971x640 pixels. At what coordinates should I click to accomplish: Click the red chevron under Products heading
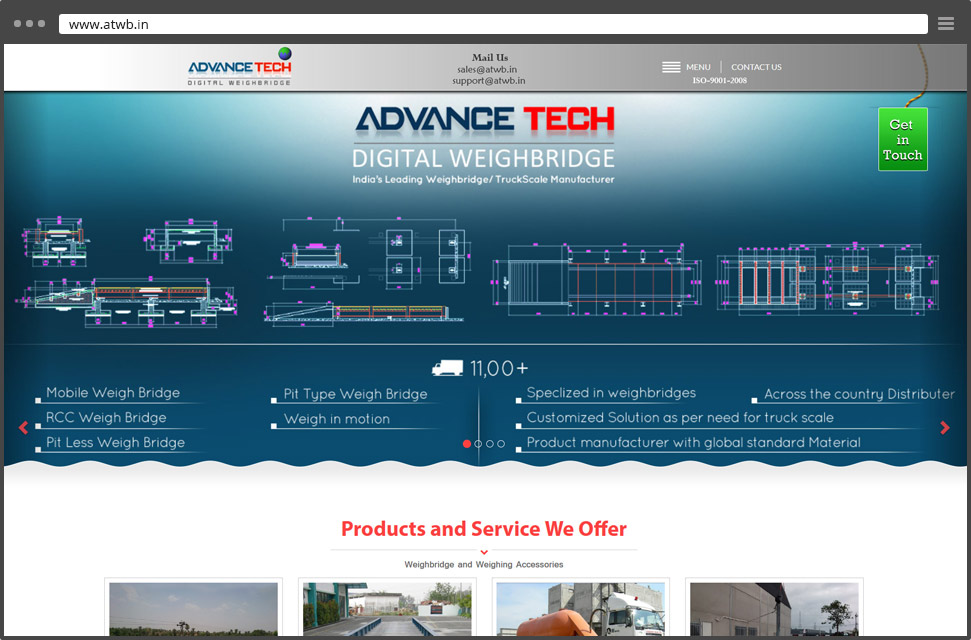coord(484,552)
